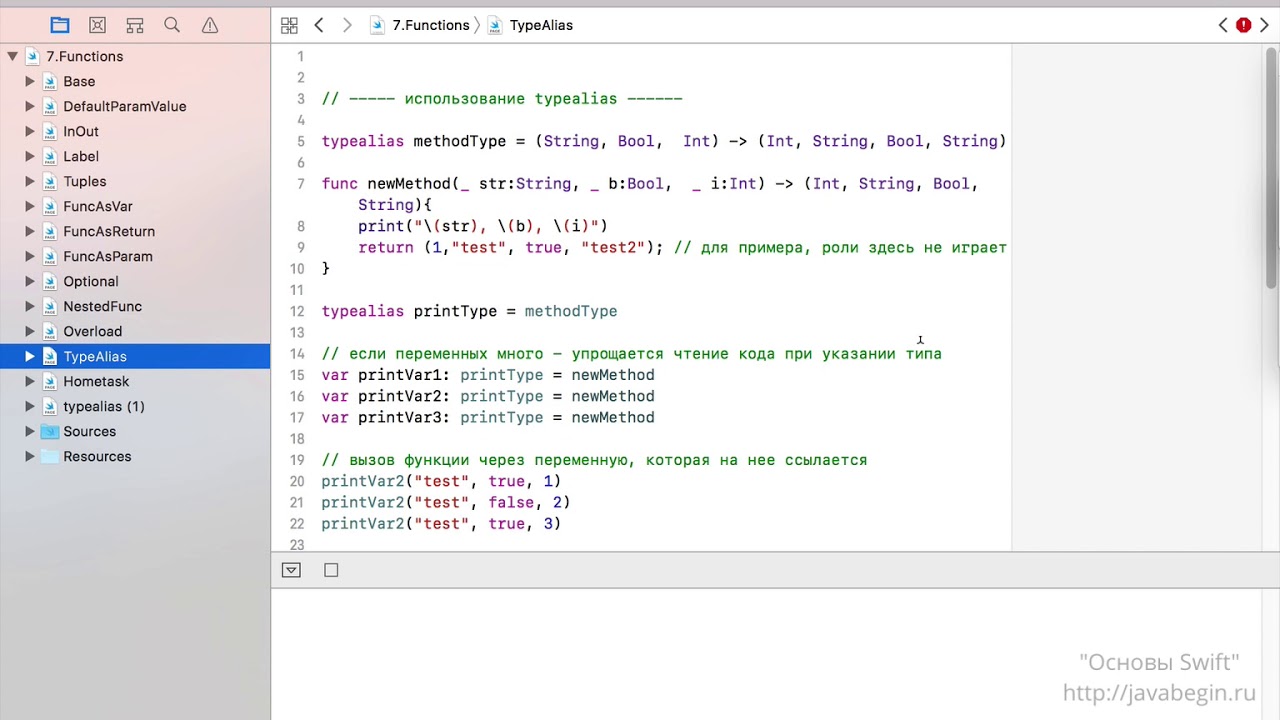Image resolution: width=1280 pixels, height=720 pixels.
Task: Click the 7.Functions playground file icon
Action: [32, 56]
